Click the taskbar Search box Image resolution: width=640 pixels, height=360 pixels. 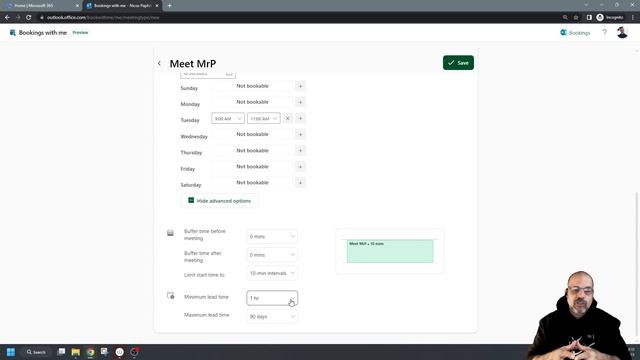[x=36, y=352]
